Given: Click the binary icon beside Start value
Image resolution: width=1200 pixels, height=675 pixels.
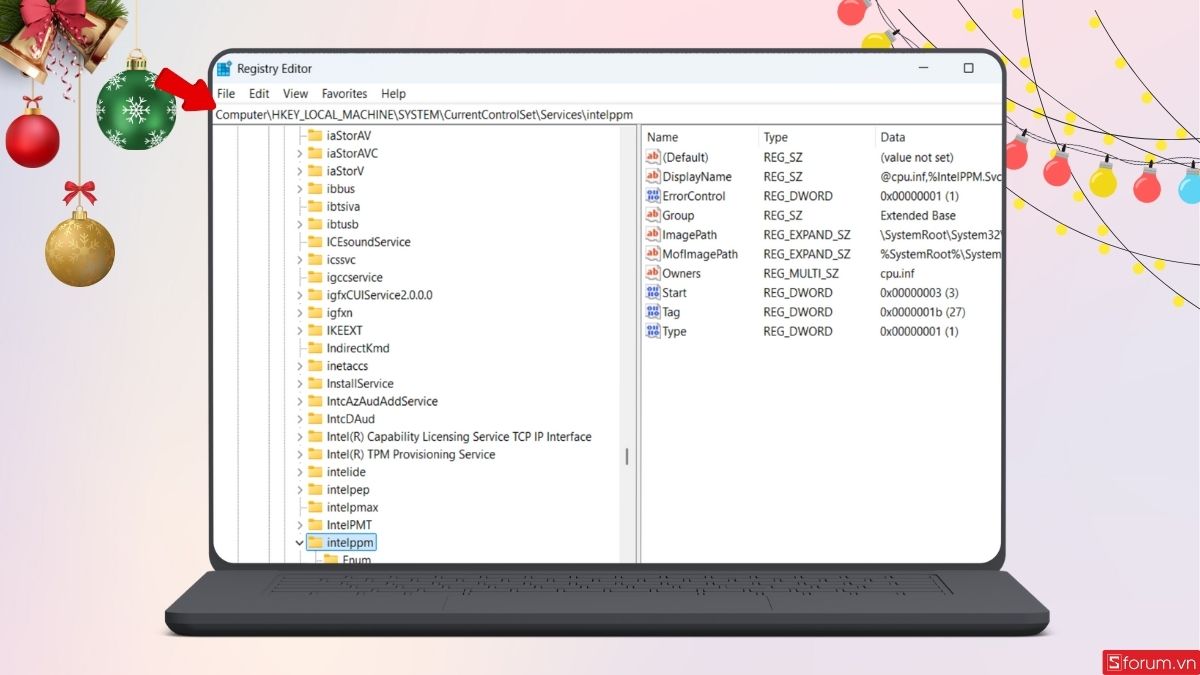Looking at the screenshot, I should 653,292.
